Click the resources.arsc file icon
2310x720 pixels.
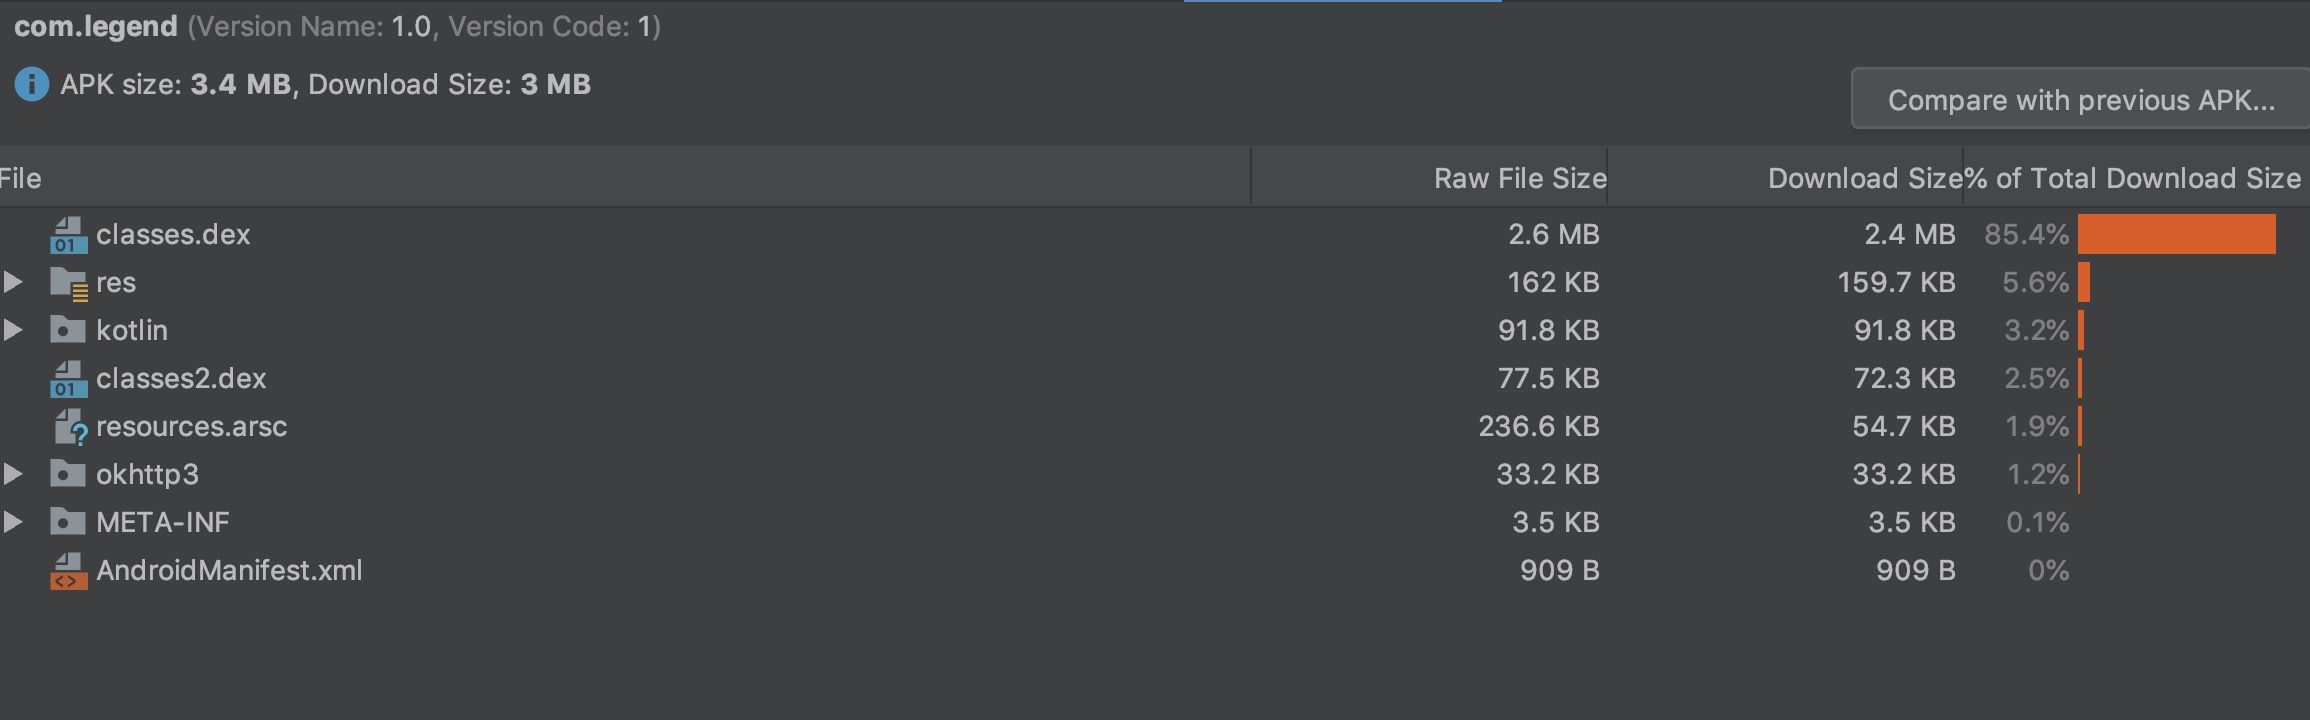pos(70,427)
